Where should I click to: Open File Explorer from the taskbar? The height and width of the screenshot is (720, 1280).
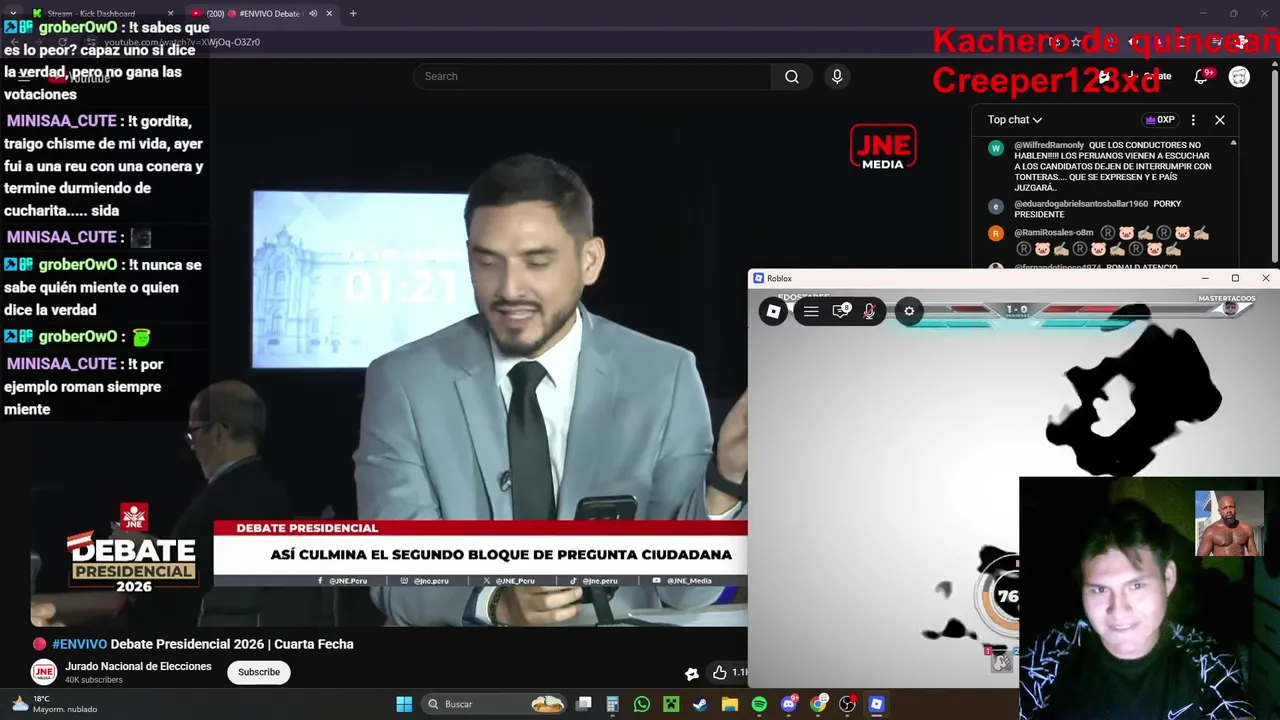click(730, 704)
